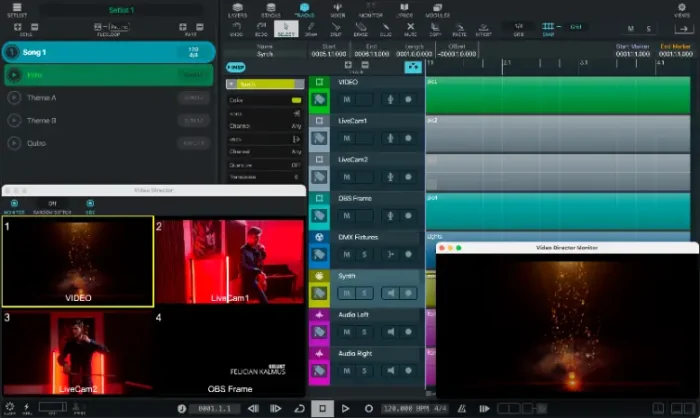Select the Theme A song part
The image size is (700, 418).
pyautogui.click(x=42, y=98)
